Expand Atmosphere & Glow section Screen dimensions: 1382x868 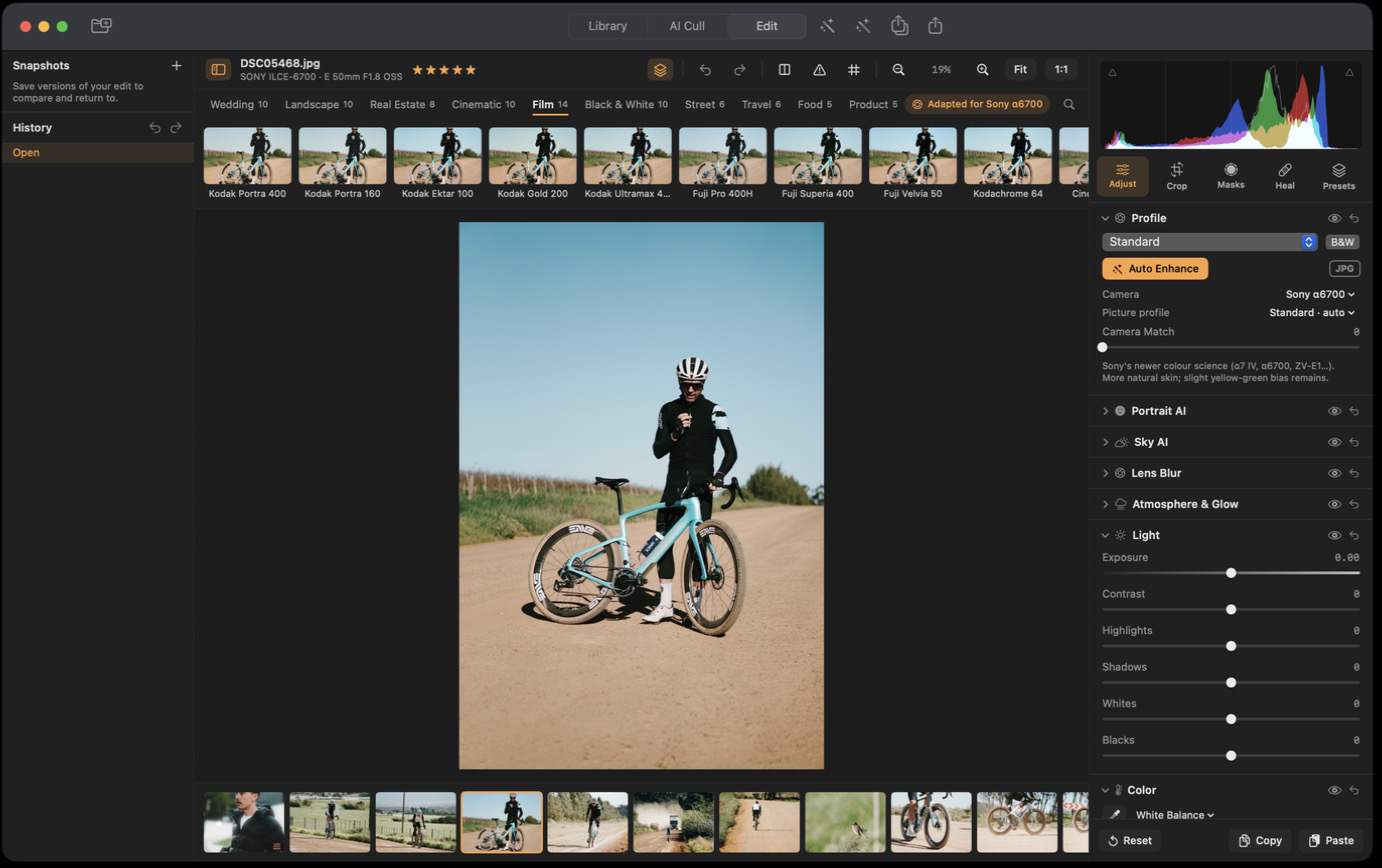click(1106, 504)
